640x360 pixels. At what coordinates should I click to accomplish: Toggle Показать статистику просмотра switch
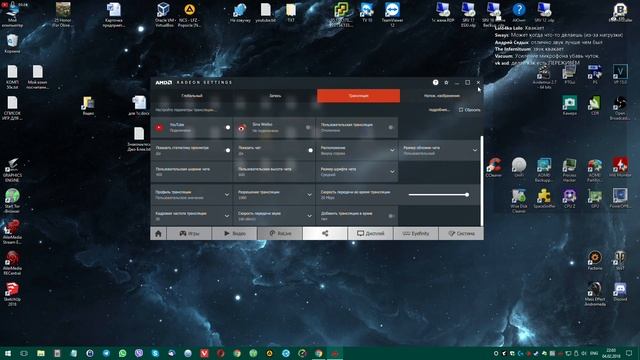coord(227,150)
